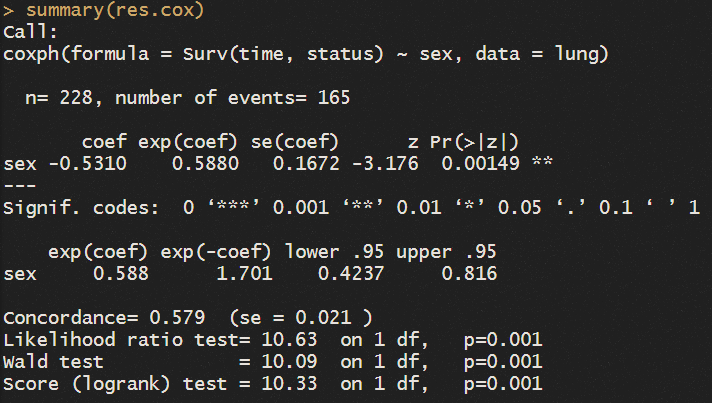The width and height of the screenshot is (712, 403).
Task: Click the 'Wald test' label
Action: pos(53,362)
